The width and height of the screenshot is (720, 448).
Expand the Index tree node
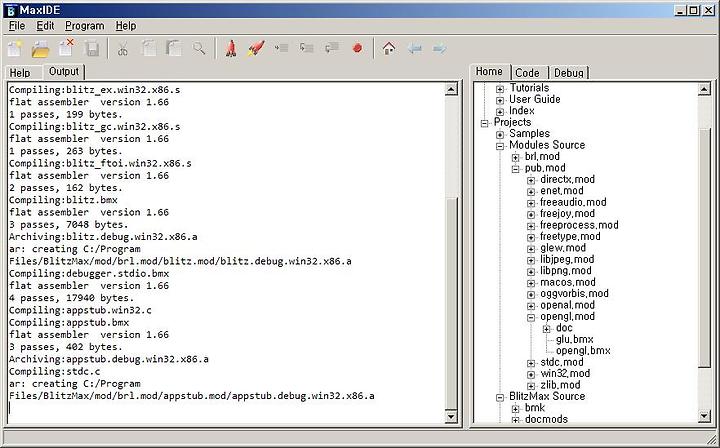500,112
